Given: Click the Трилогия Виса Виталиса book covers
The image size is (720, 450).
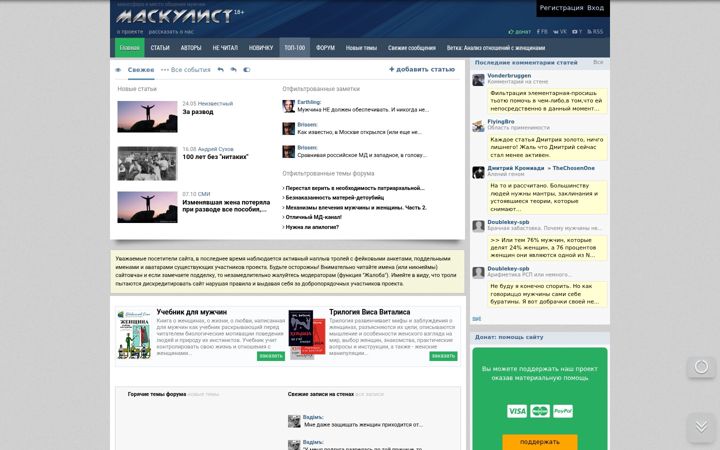Looking at the screenshot, I should 307,335.
